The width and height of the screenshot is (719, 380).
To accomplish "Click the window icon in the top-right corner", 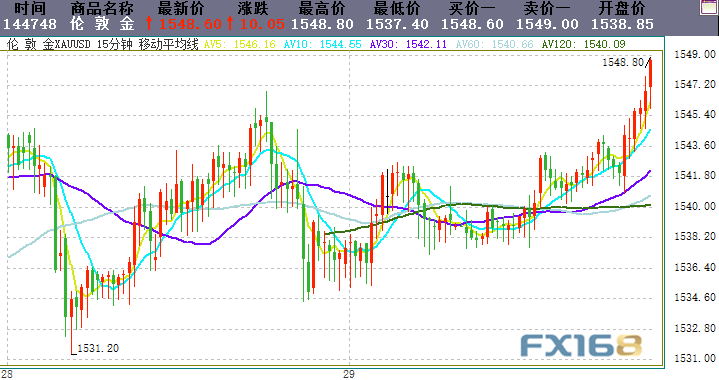I will [709, 7].
